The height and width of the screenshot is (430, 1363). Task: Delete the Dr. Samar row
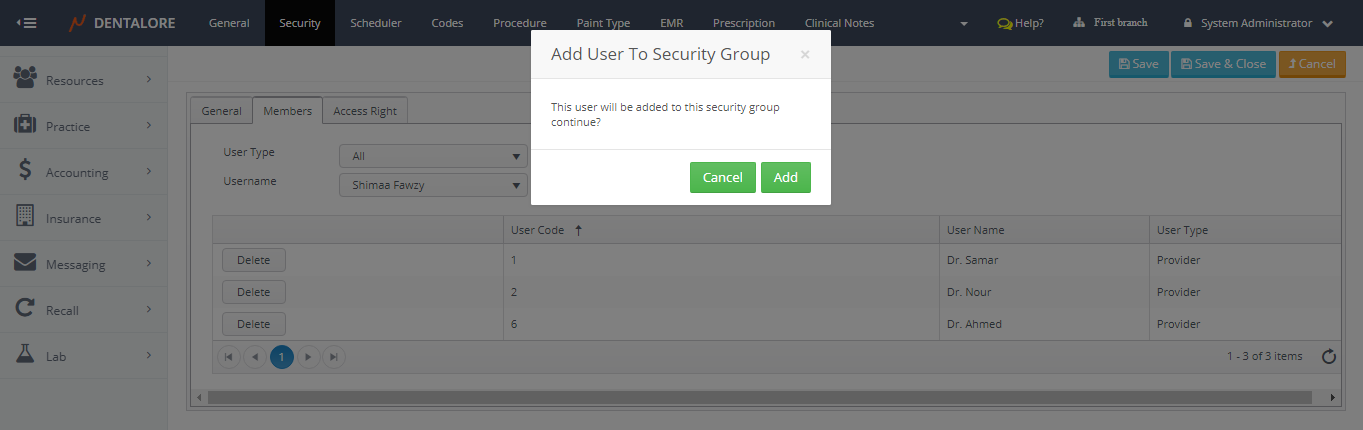click(x=253, y=260)
